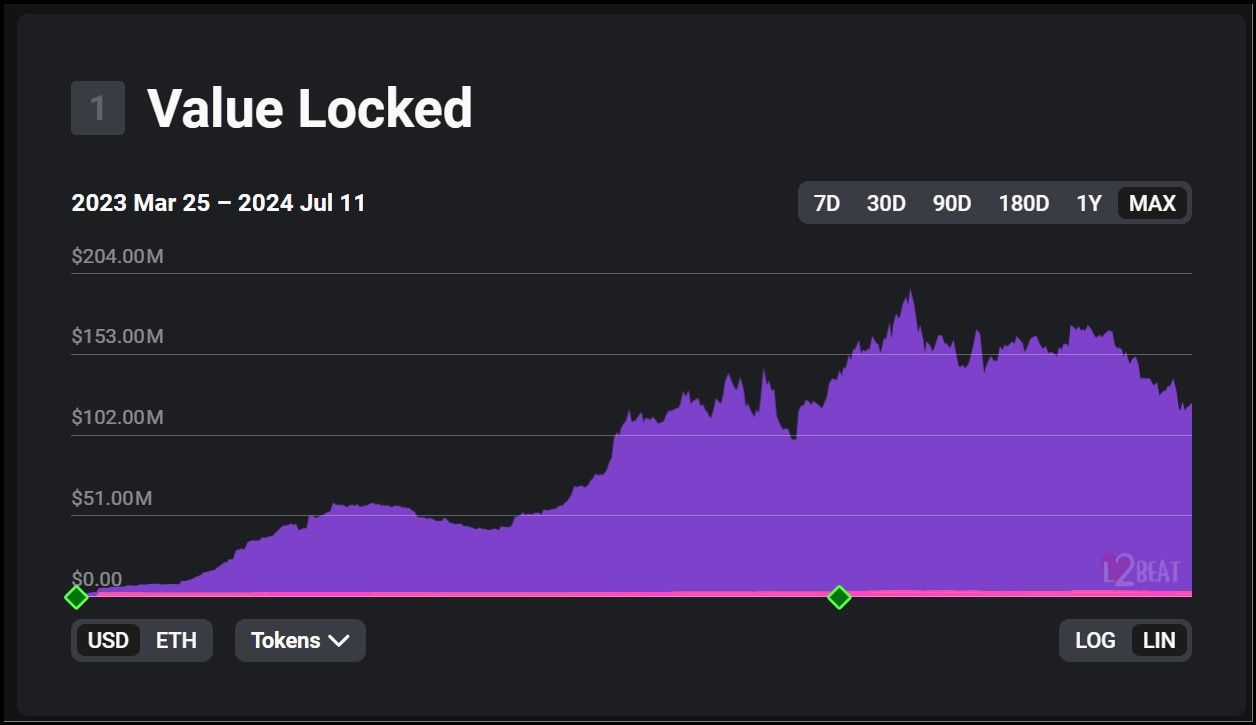Screen dimensions: 1256x725
Task: Open the Tokens dropdown
Action: (x=299, y=641)
